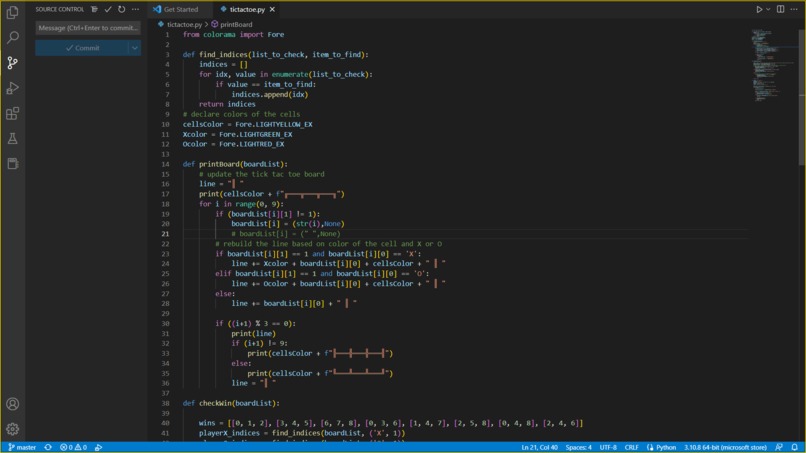This screenshot has width=806, height=453.
Task: Open the Testing flask view
Action: coord(12,138)
